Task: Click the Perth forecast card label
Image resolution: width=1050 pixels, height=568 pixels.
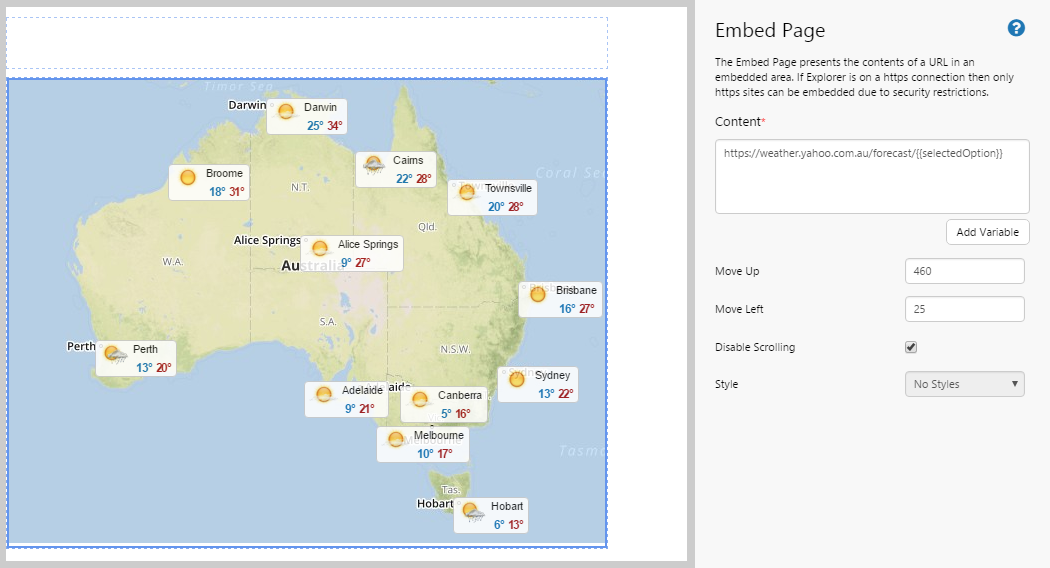Action: tap(145, 349)
